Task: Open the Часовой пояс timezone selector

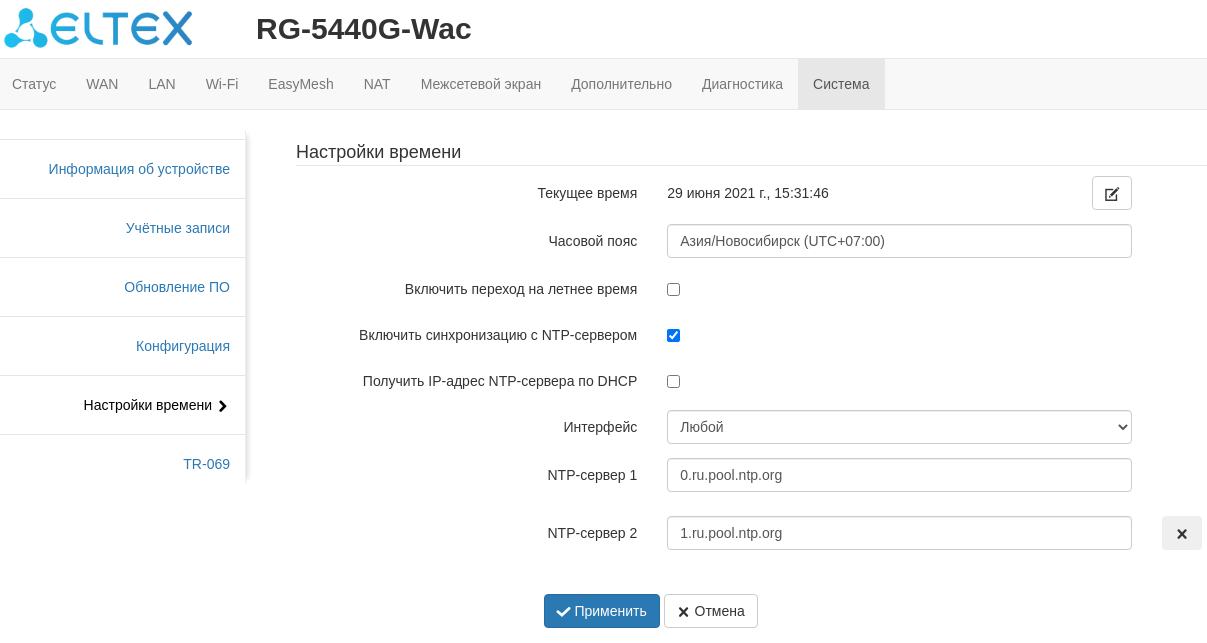Action: tap(898, 241)
